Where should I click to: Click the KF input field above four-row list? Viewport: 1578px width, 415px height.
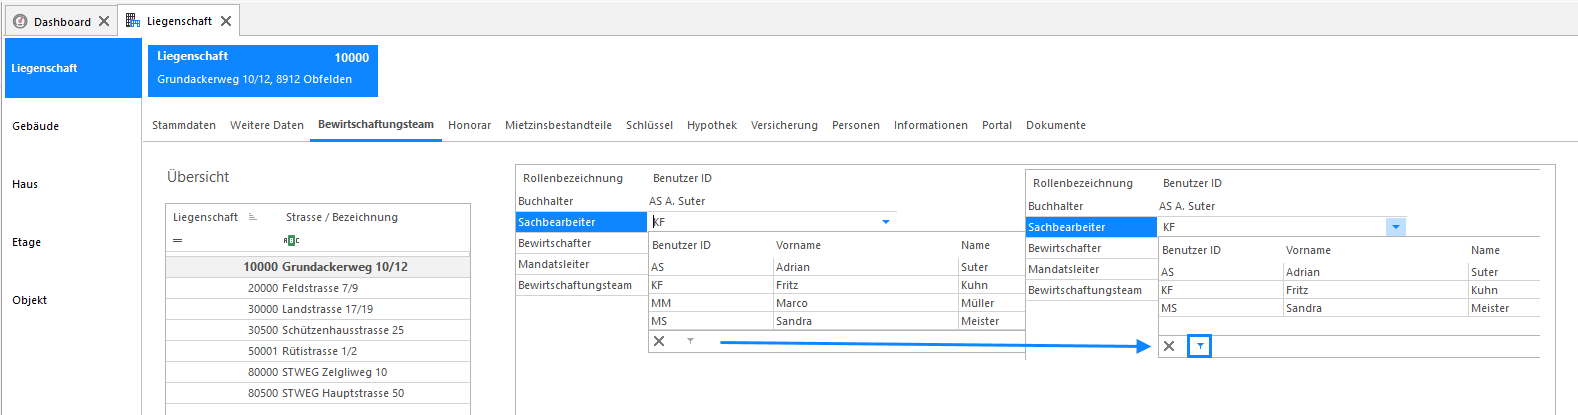click(x=764, y=222)
